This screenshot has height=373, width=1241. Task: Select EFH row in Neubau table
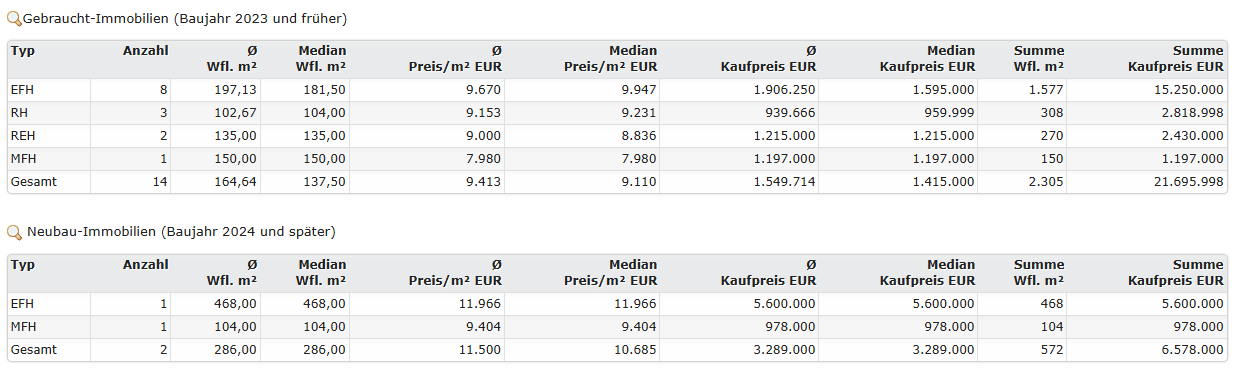(617, 303)
